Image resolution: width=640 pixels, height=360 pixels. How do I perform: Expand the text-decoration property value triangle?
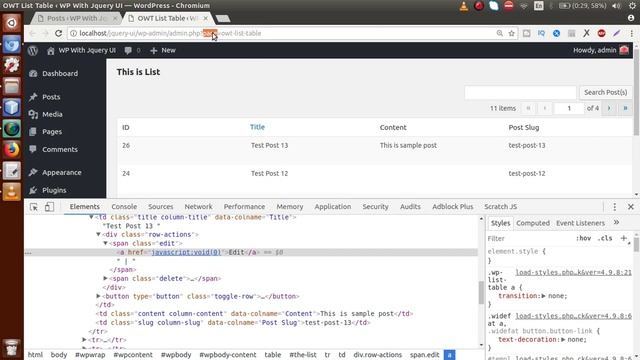click(x=563, y=340)
